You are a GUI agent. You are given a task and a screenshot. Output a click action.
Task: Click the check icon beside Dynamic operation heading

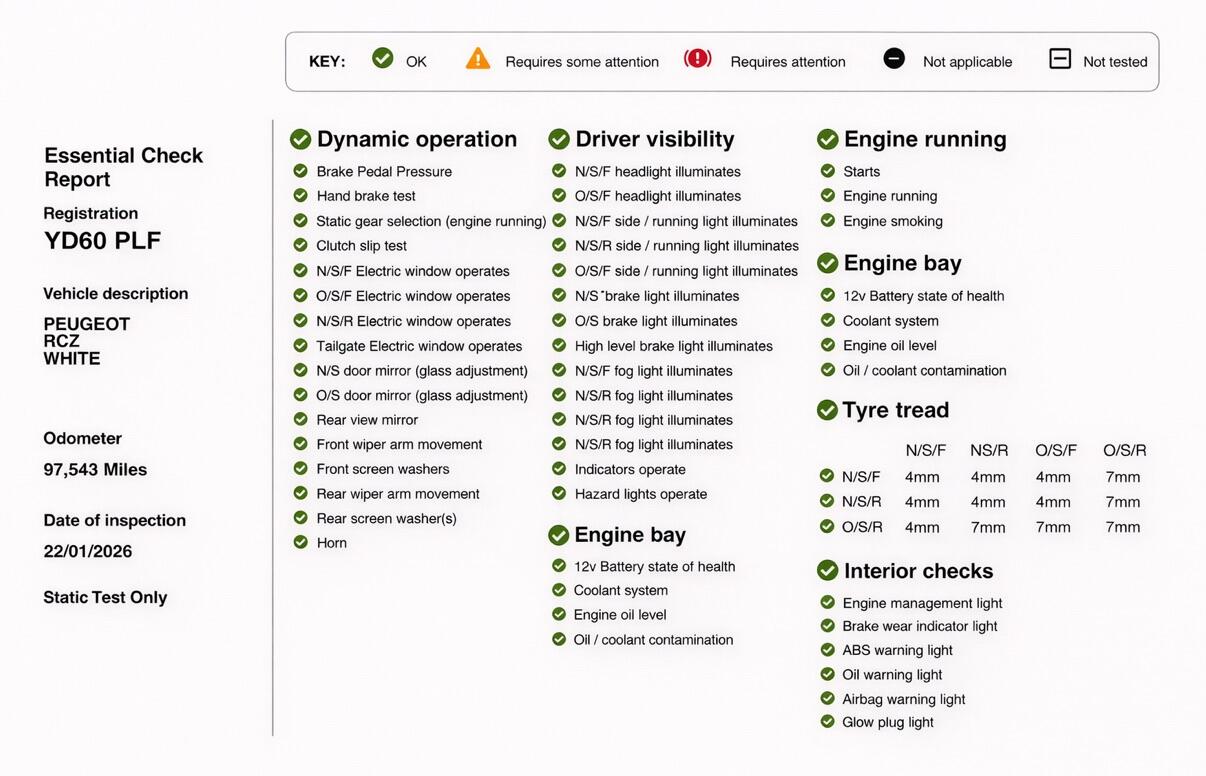click(300, 139)
